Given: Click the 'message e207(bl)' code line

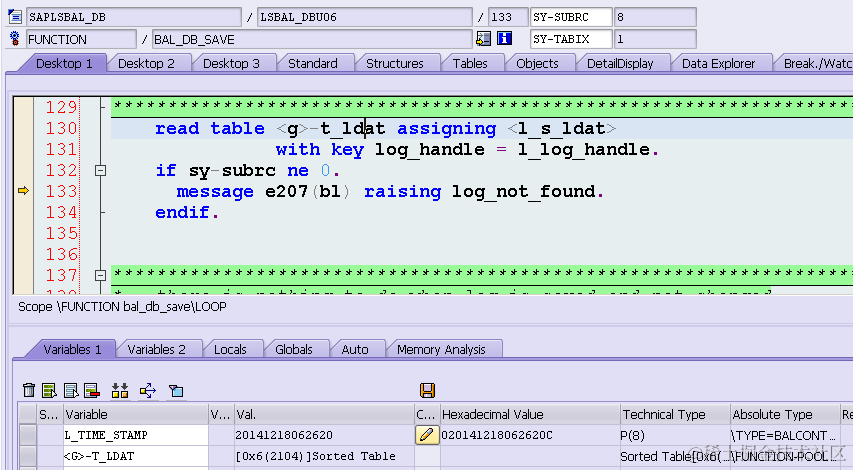Looking at the screenshot, I should (x=390, y=191).
